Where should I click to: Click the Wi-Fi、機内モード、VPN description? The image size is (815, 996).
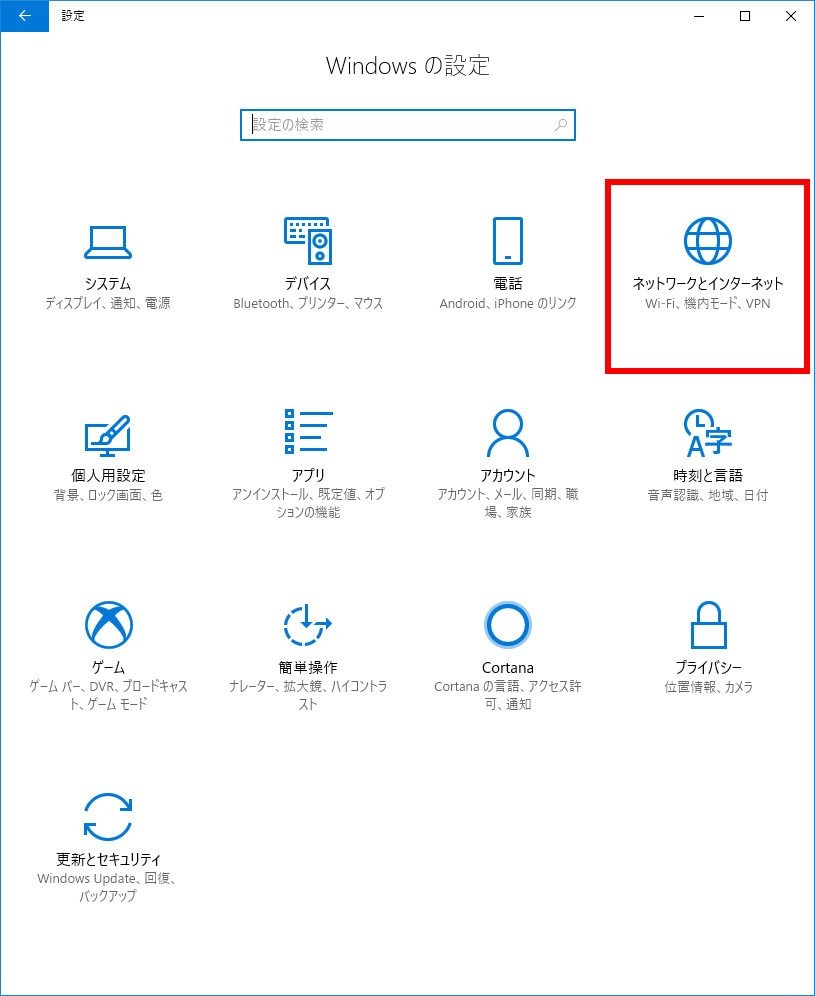(x=708, y=304)
